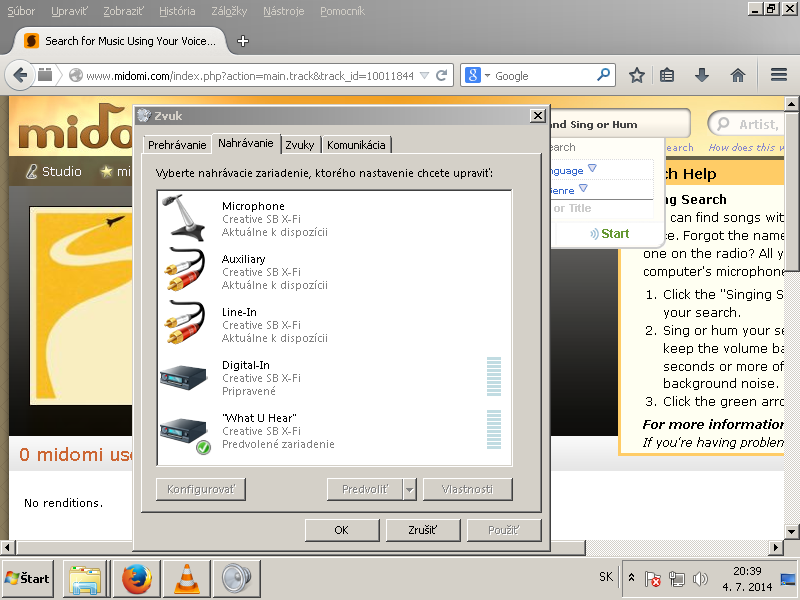
Task: Click the Digital-In level meter
Action: [494, 377]
